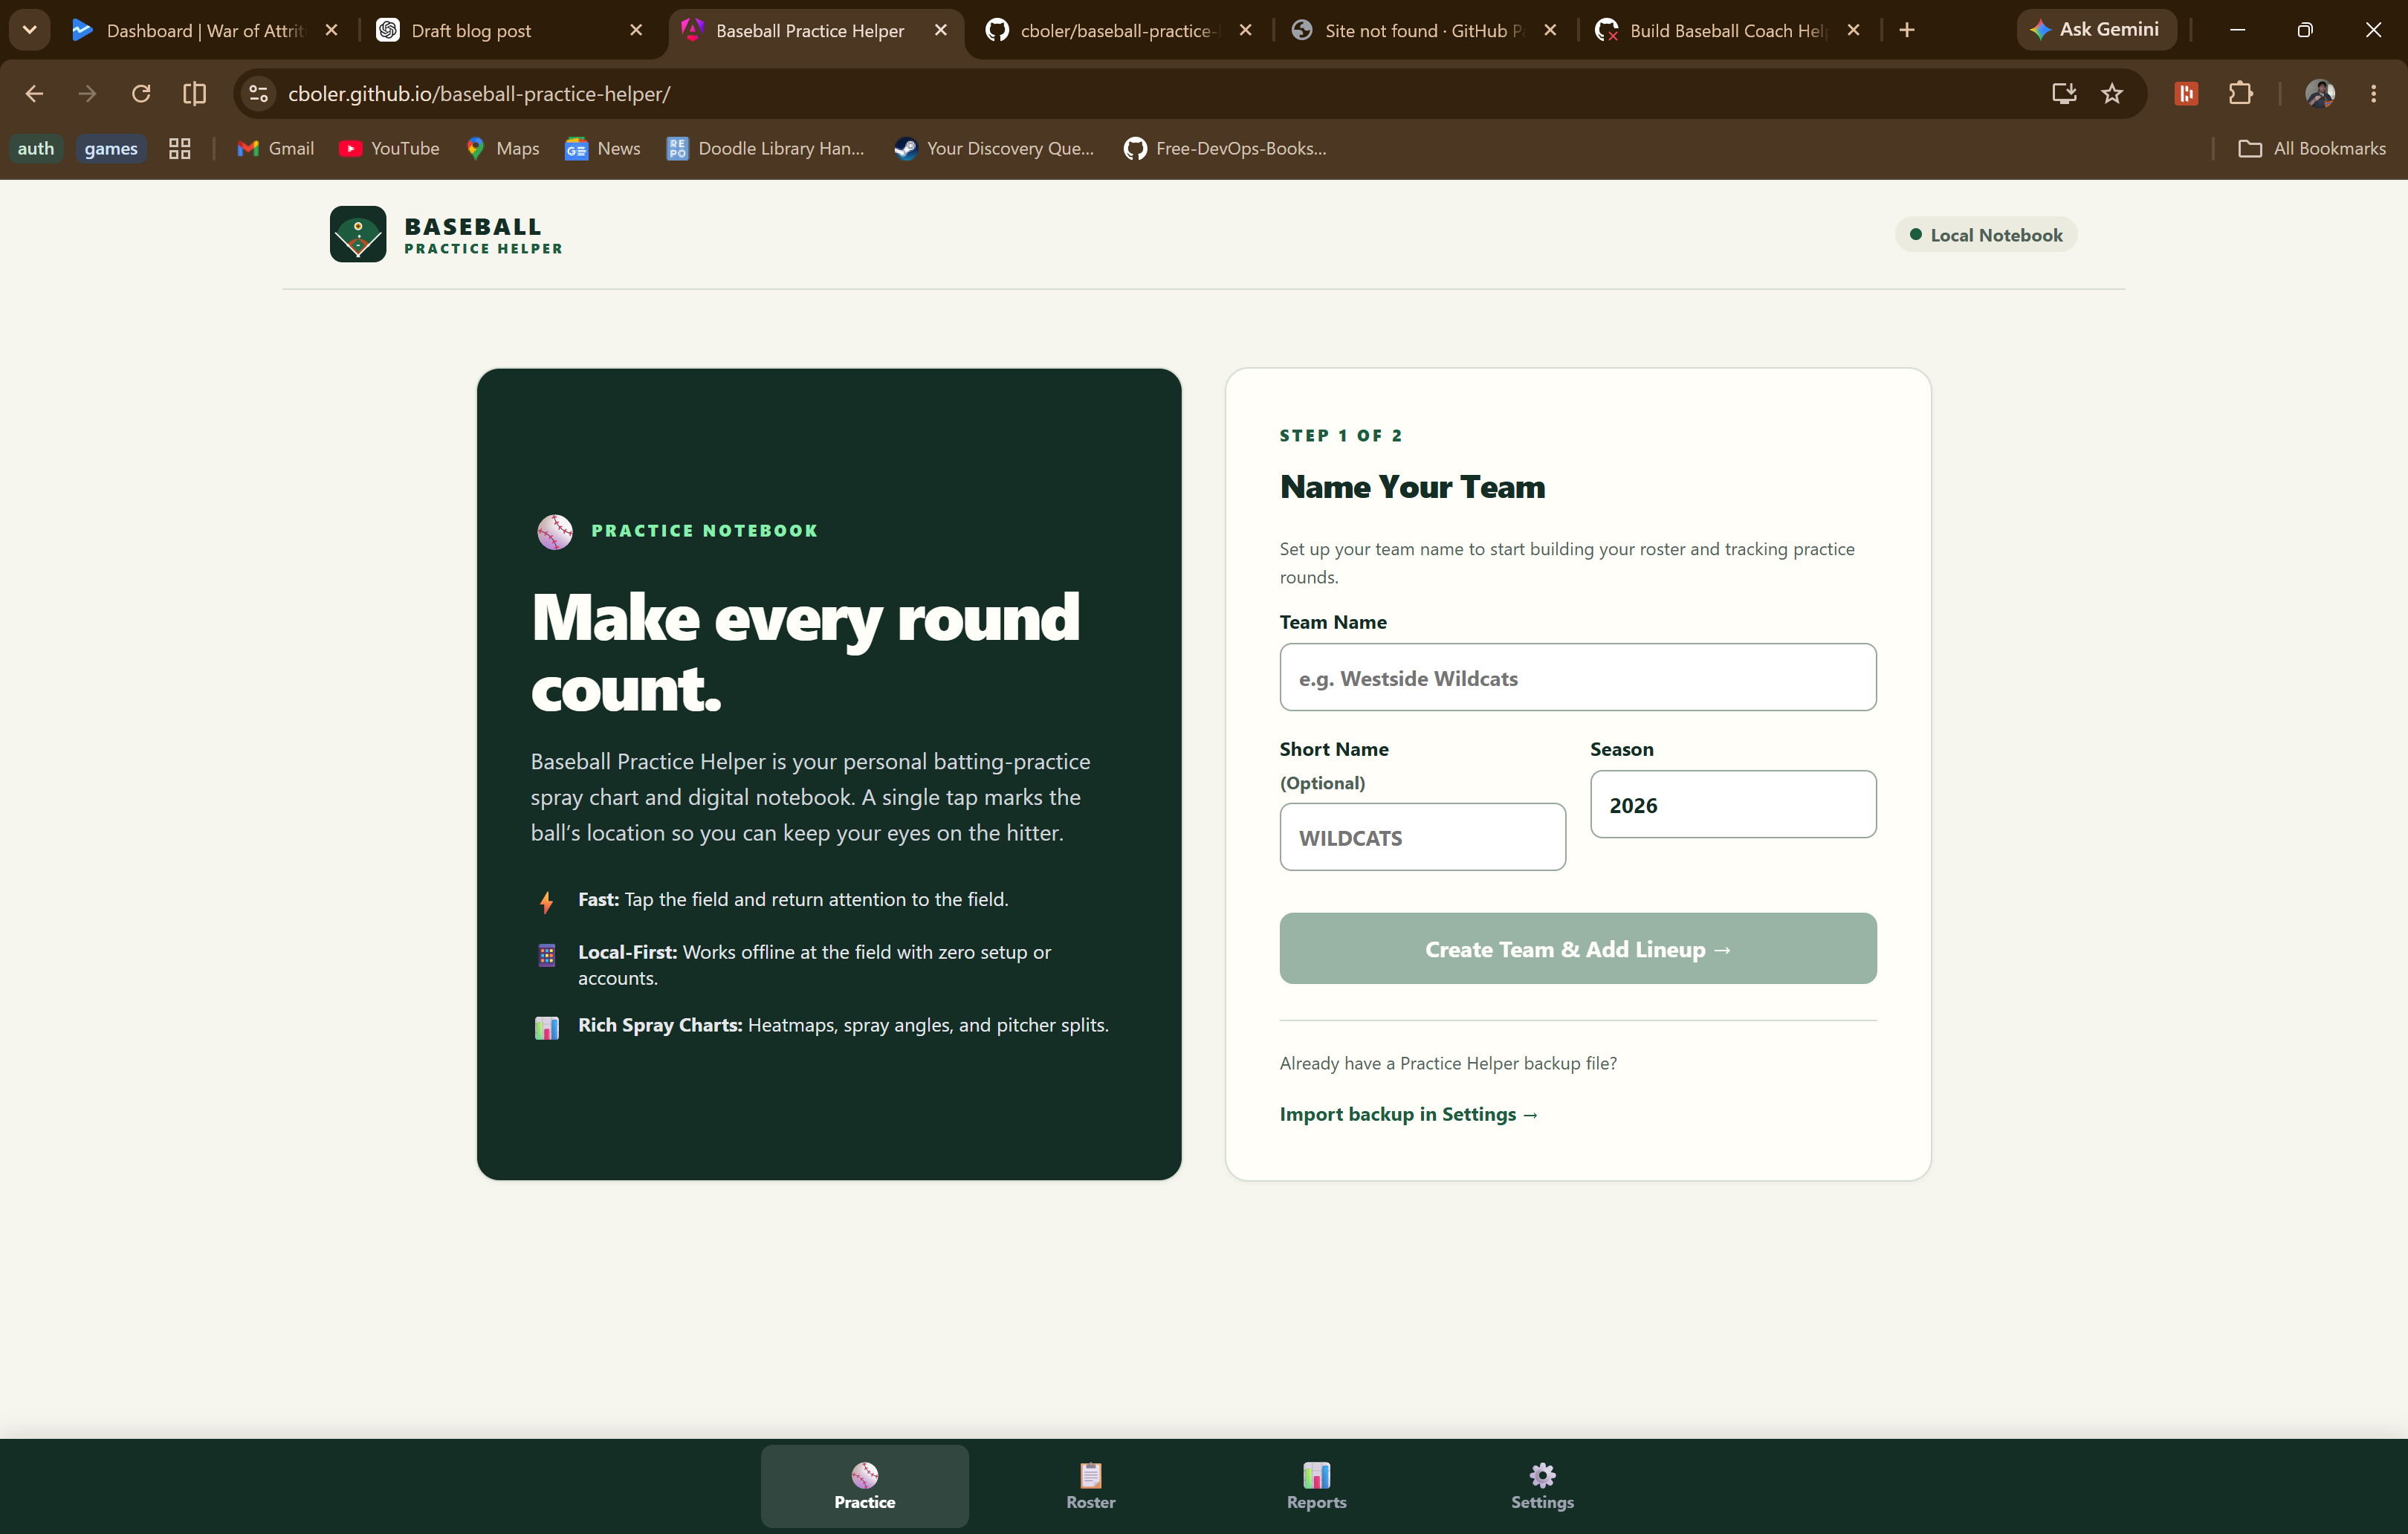Click the lightning bolt Fast icon
2408x1534 pixels.
pos(546,902)
